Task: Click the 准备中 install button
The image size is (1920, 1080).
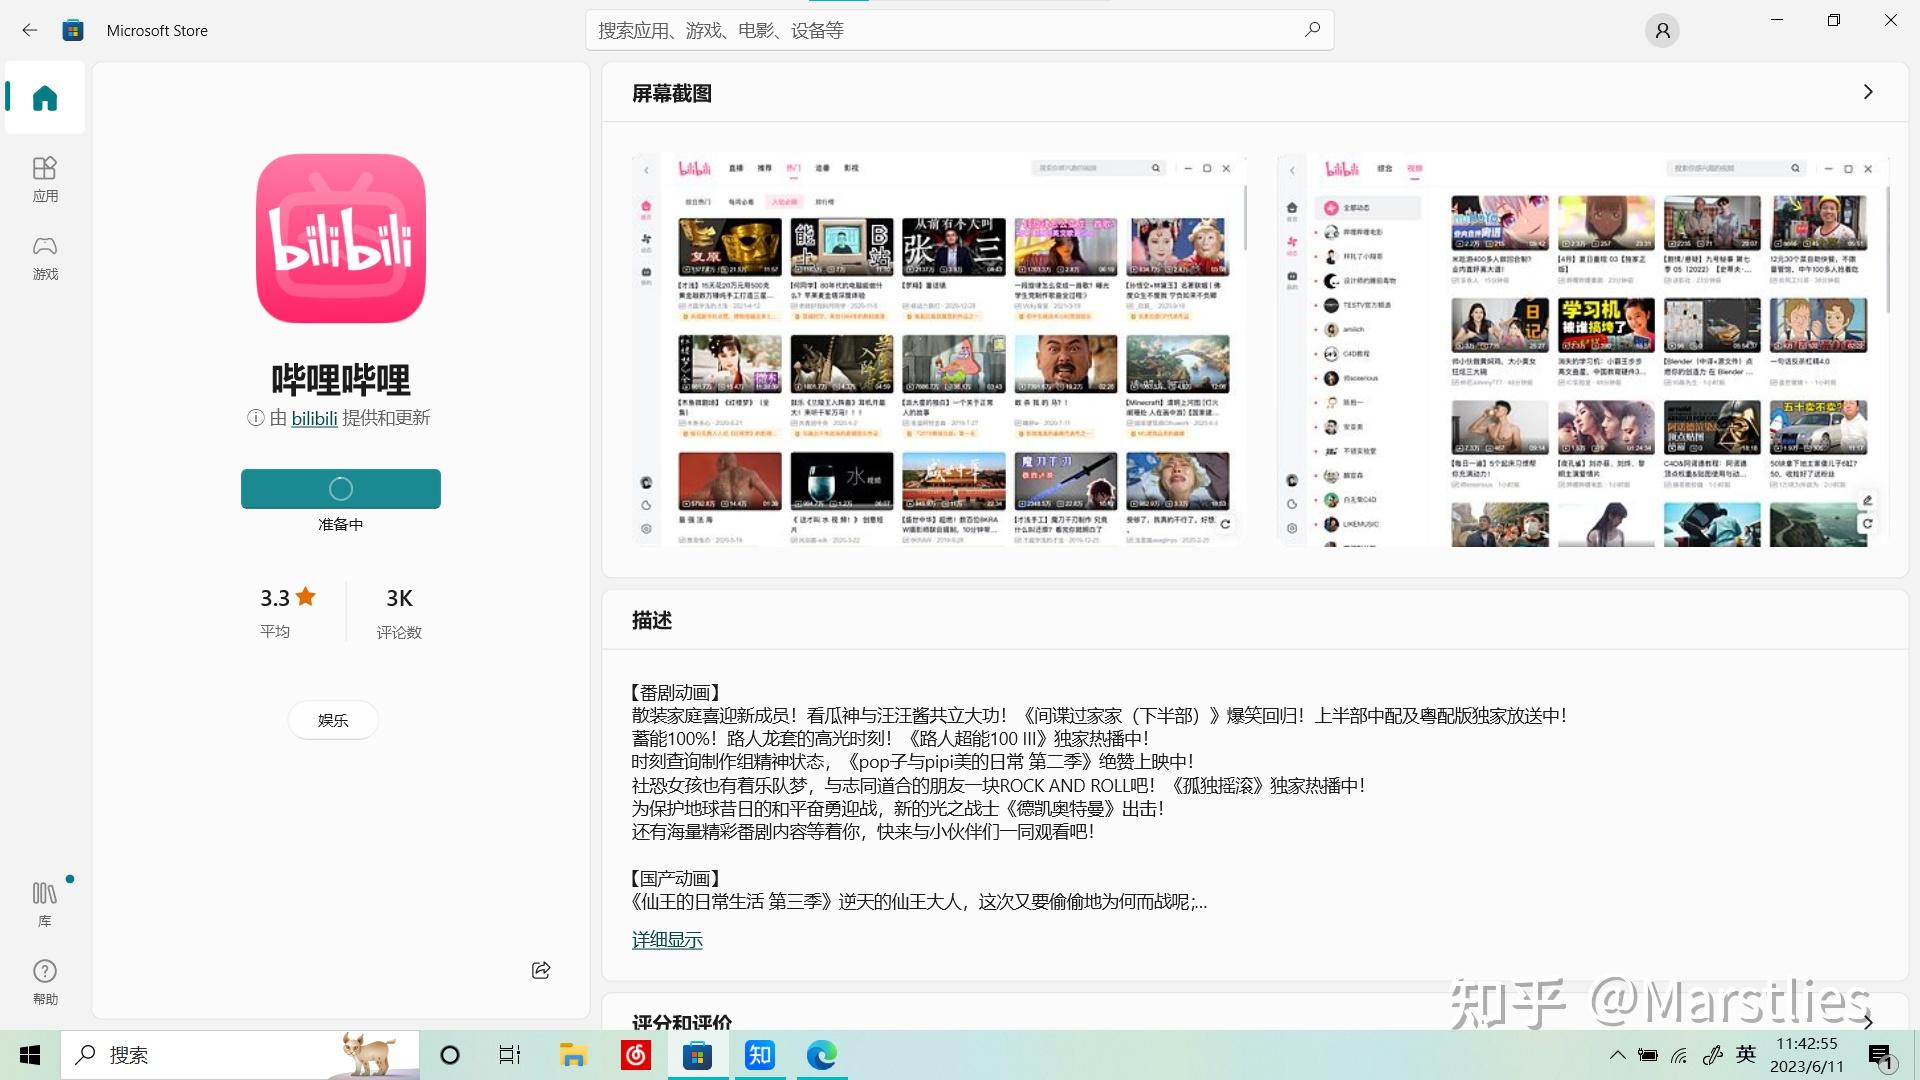Action: [341, 489]
